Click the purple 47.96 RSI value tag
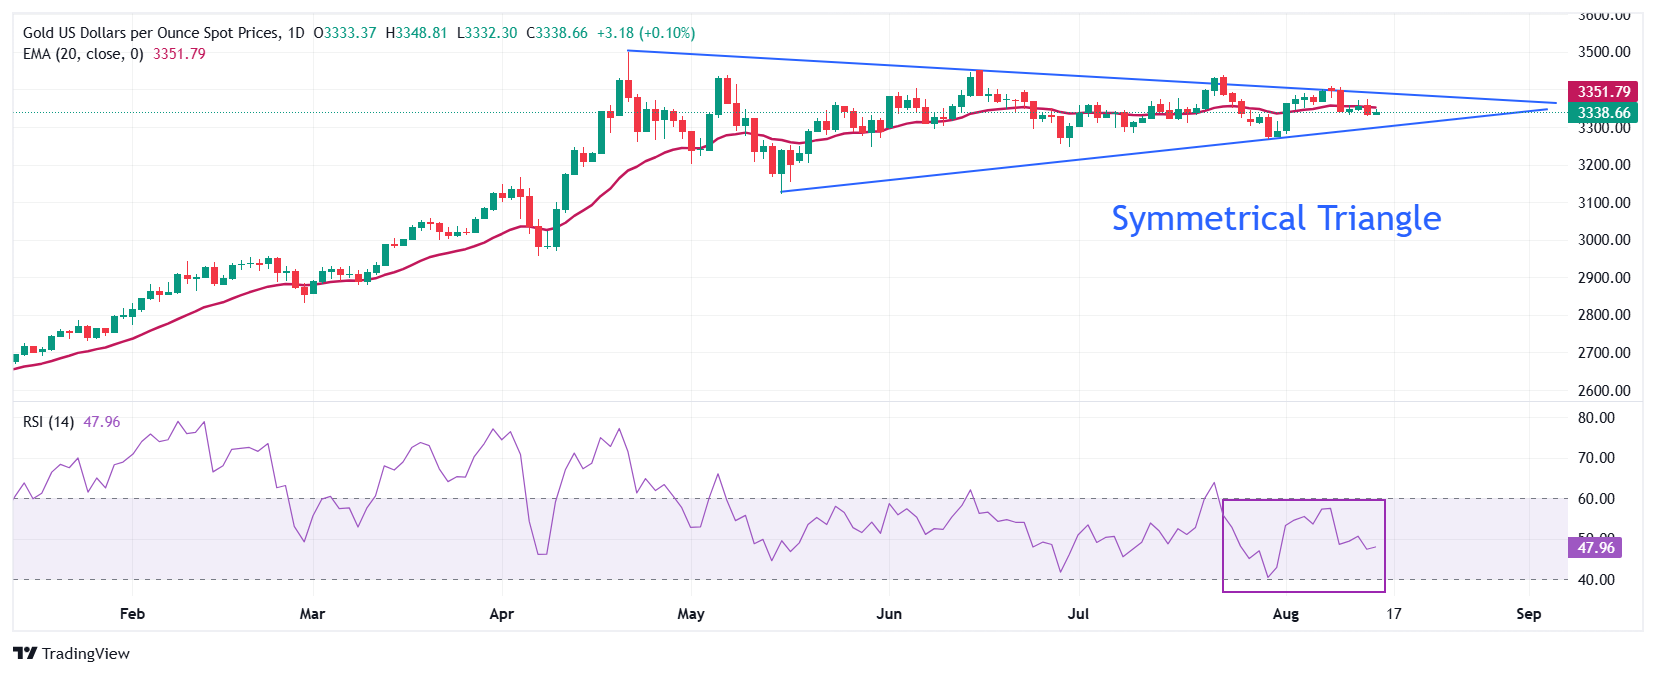 tap(1595, 547)
